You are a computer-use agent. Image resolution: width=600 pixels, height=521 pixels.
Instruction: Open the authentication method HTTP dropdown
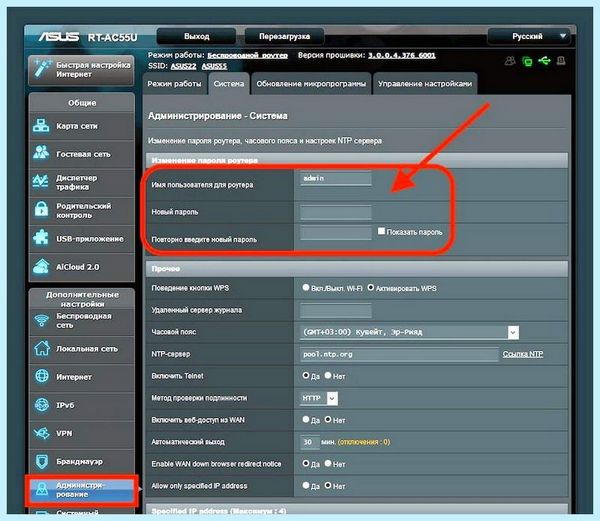pyautogui.click(x=319, y=398)
